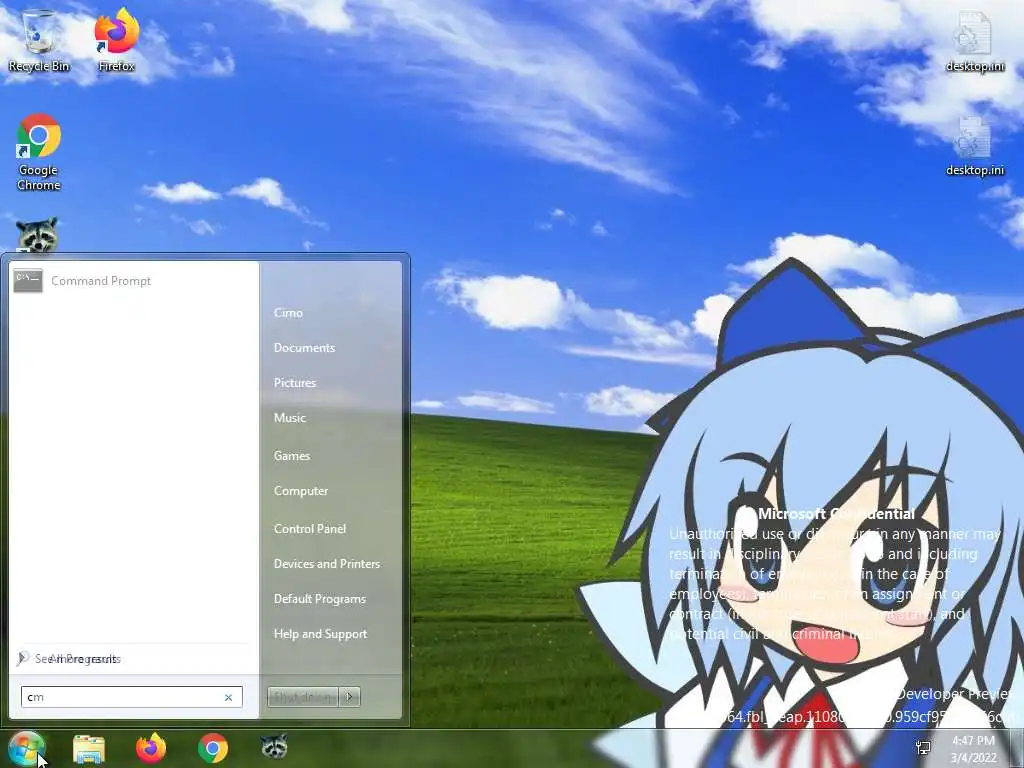Open Games from the Start menu

pos(291,456)
